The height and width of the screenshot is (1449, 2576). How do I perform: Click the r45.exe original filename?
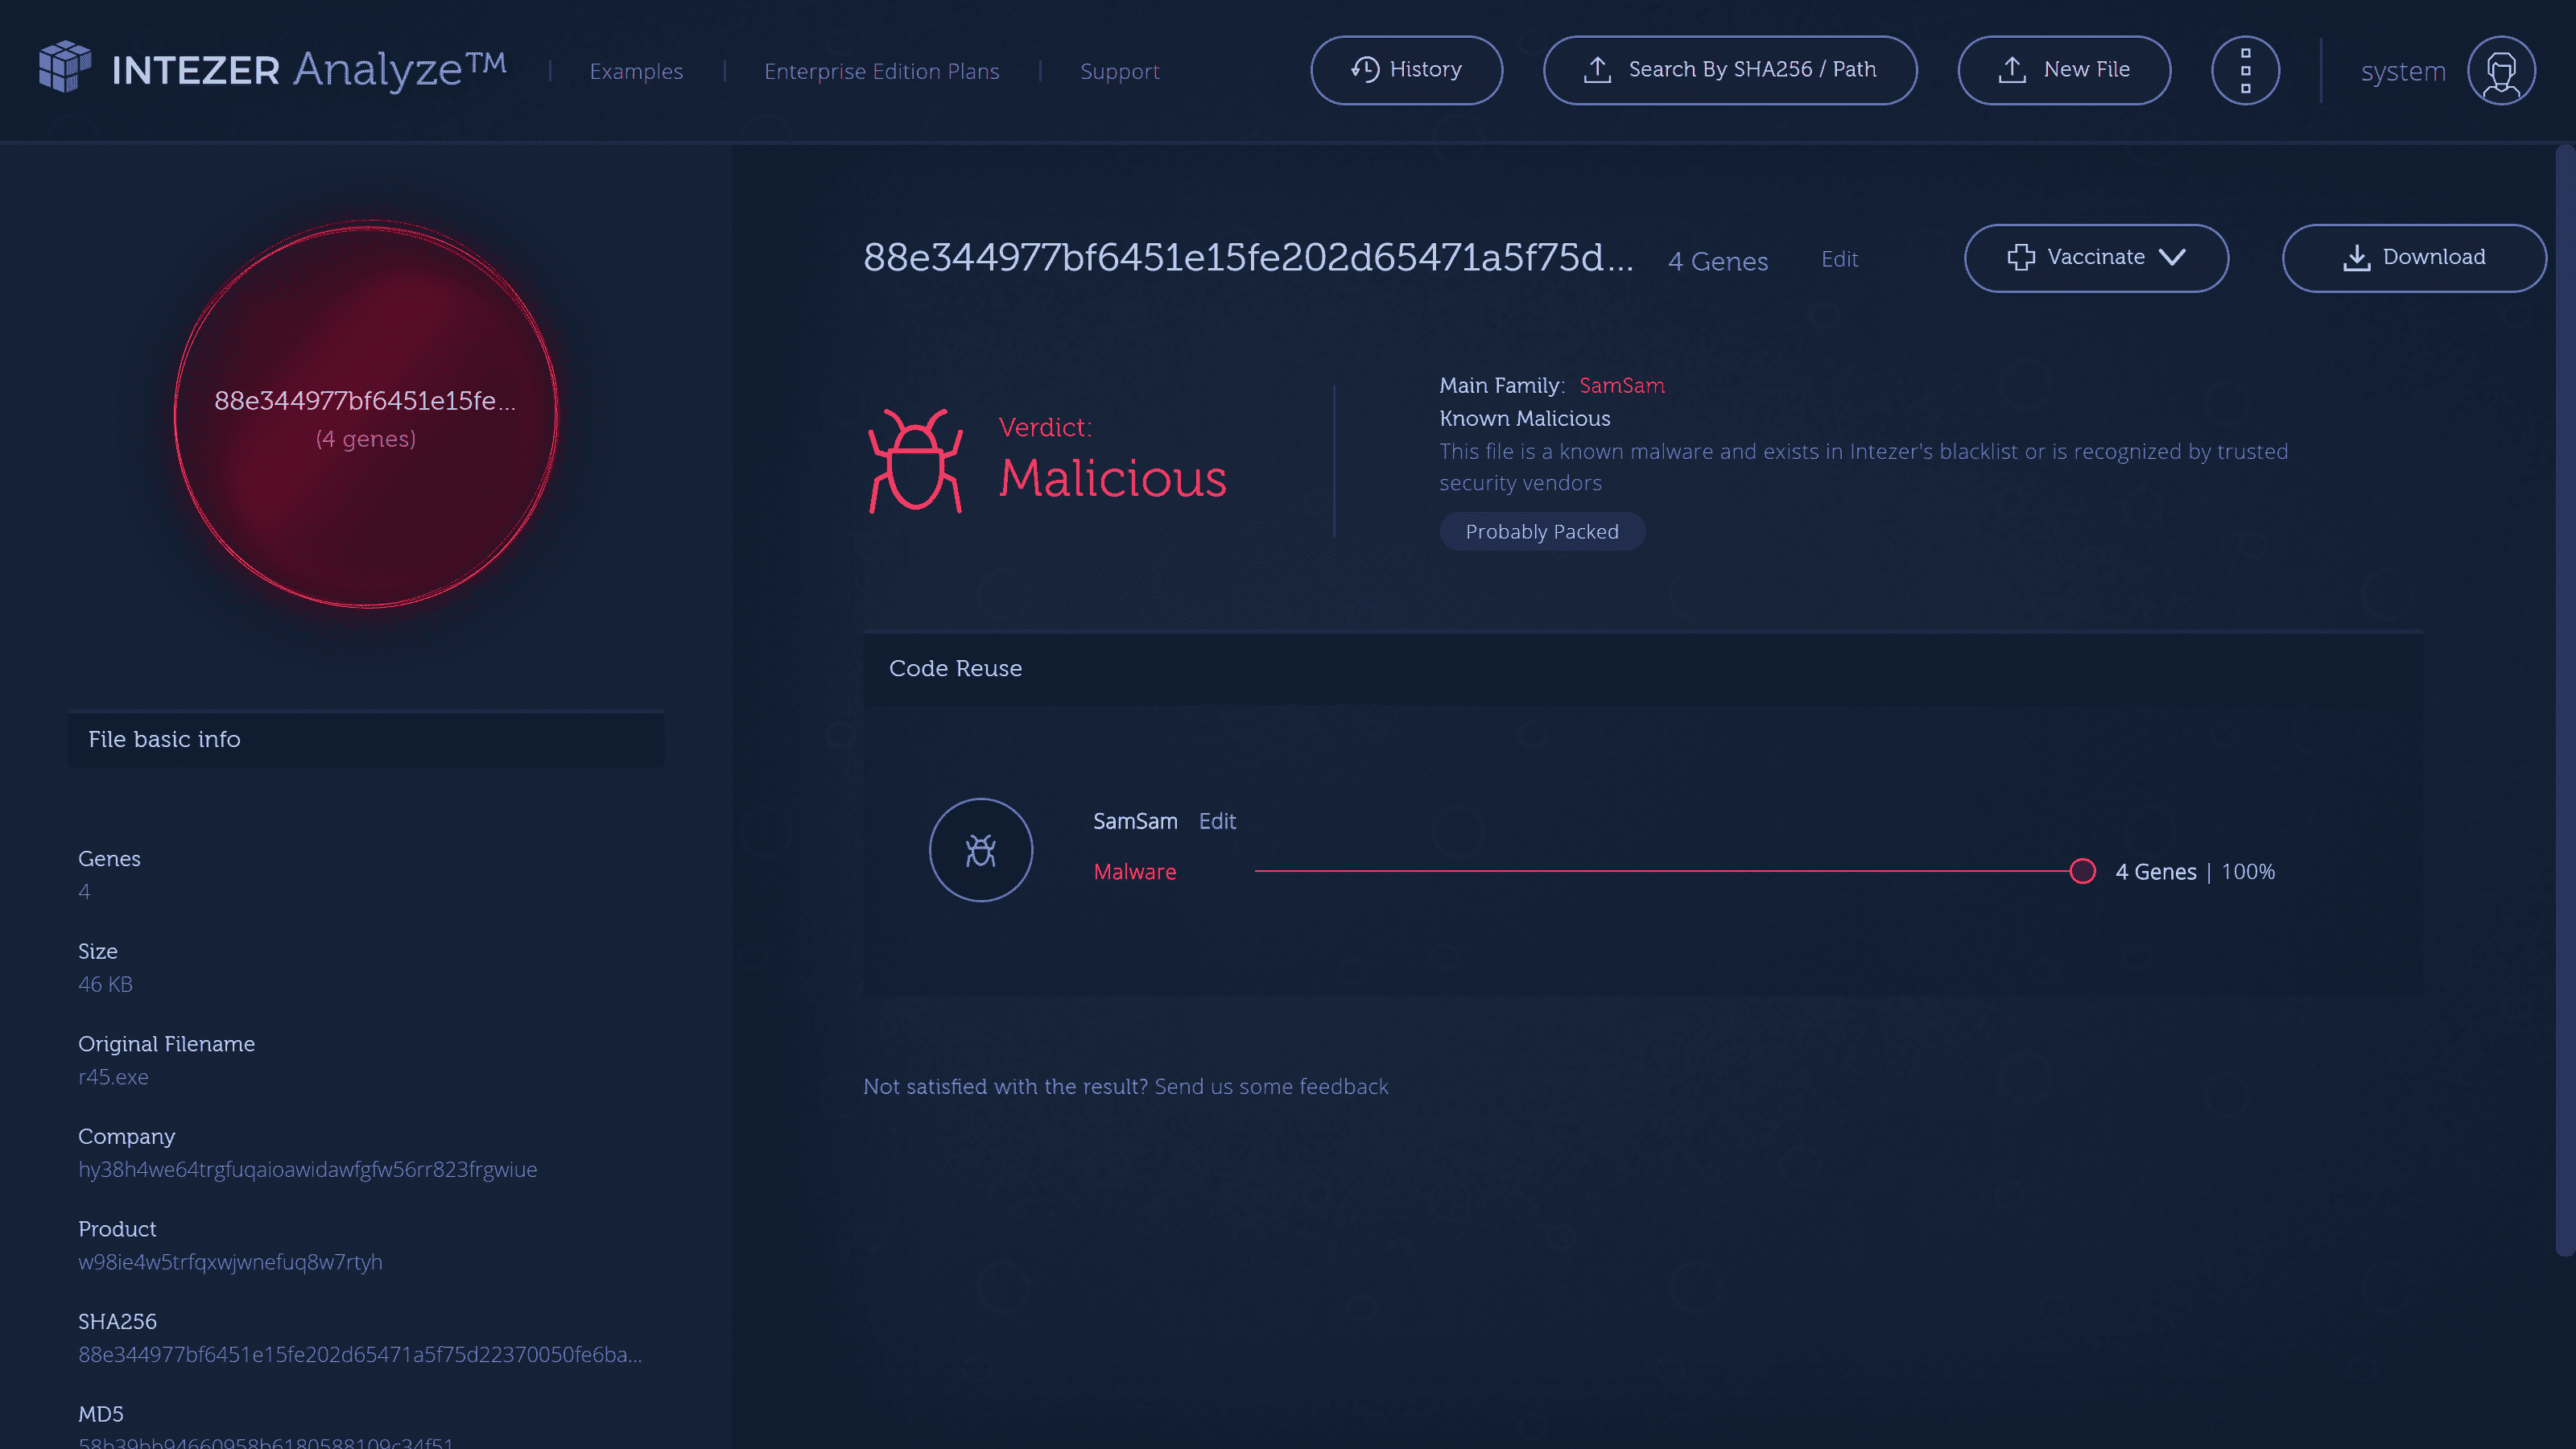[x=113, y=1078]
